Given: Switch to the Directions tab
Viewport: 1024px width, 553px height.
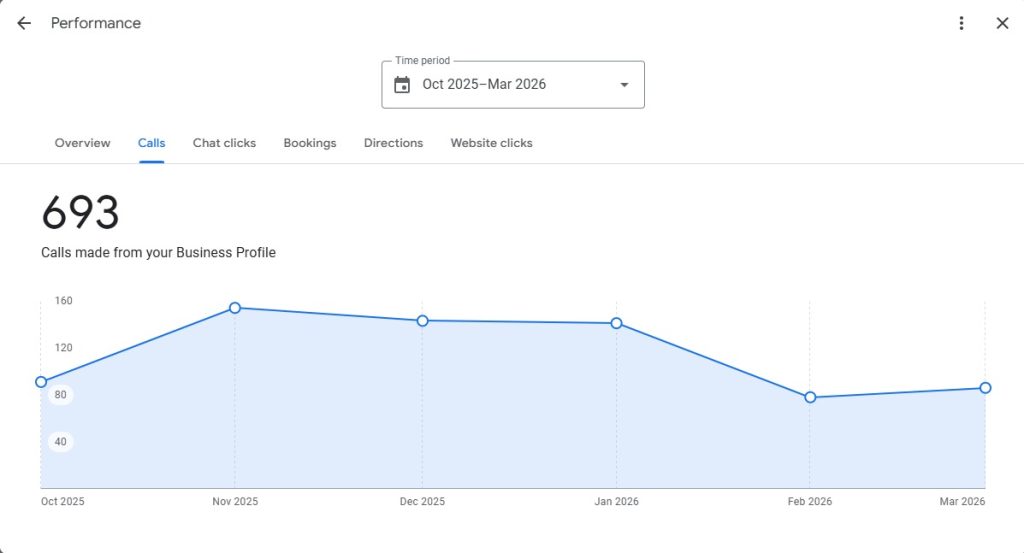Looking at the screenshot, I should 393,143.
